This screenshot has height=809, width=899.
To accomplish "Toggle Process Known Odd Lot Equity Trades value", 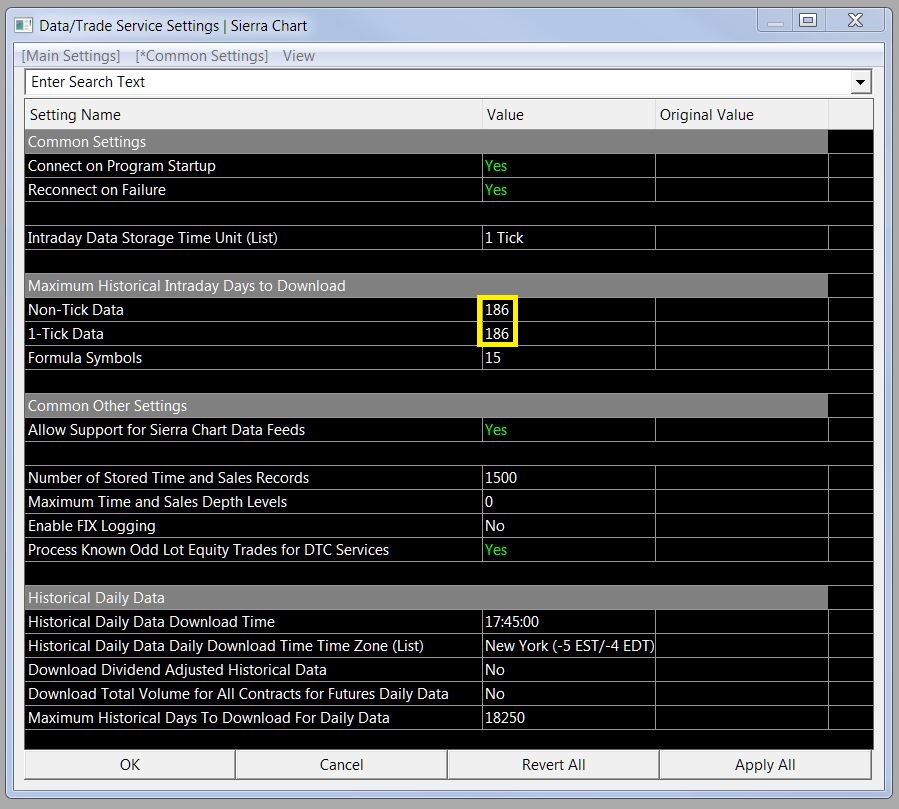I will (x=568, y=550).
